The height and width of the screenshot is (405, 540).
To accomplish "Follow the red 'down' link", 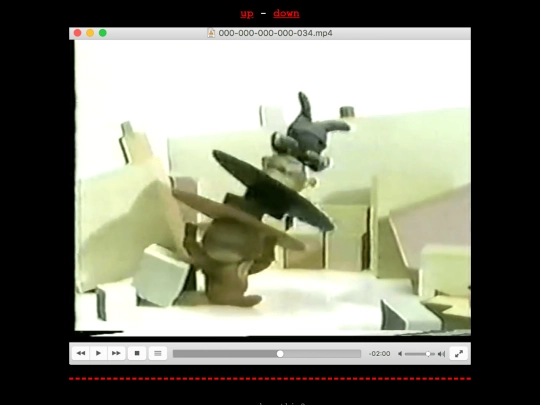I will click(x=286, y=13).
